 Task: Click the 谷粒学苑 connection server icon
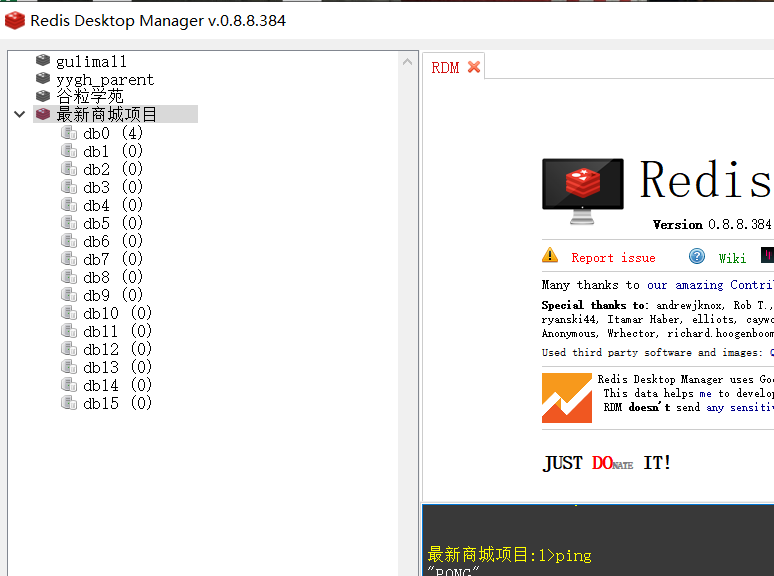[43, 96]
